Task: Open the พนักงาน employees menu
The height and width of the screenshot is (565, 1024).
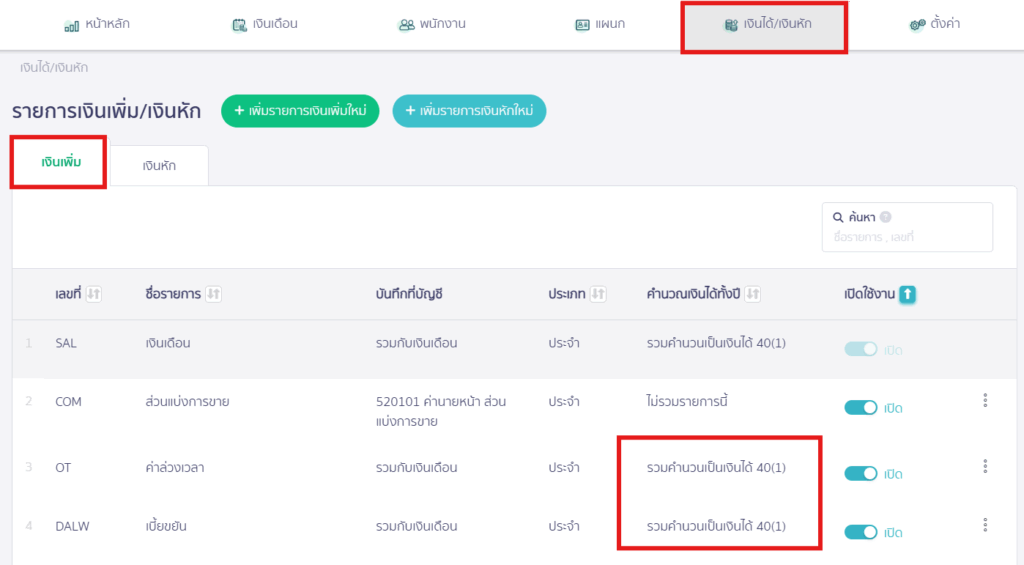Action: [x=432, y=24]
